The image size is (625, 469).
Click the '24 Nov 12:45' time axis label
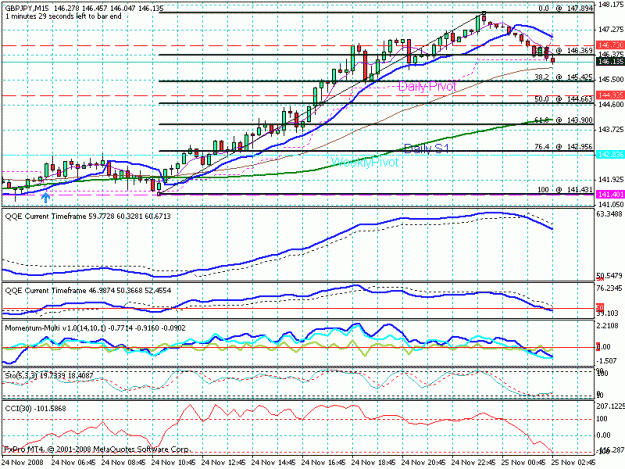pos(223,463)
